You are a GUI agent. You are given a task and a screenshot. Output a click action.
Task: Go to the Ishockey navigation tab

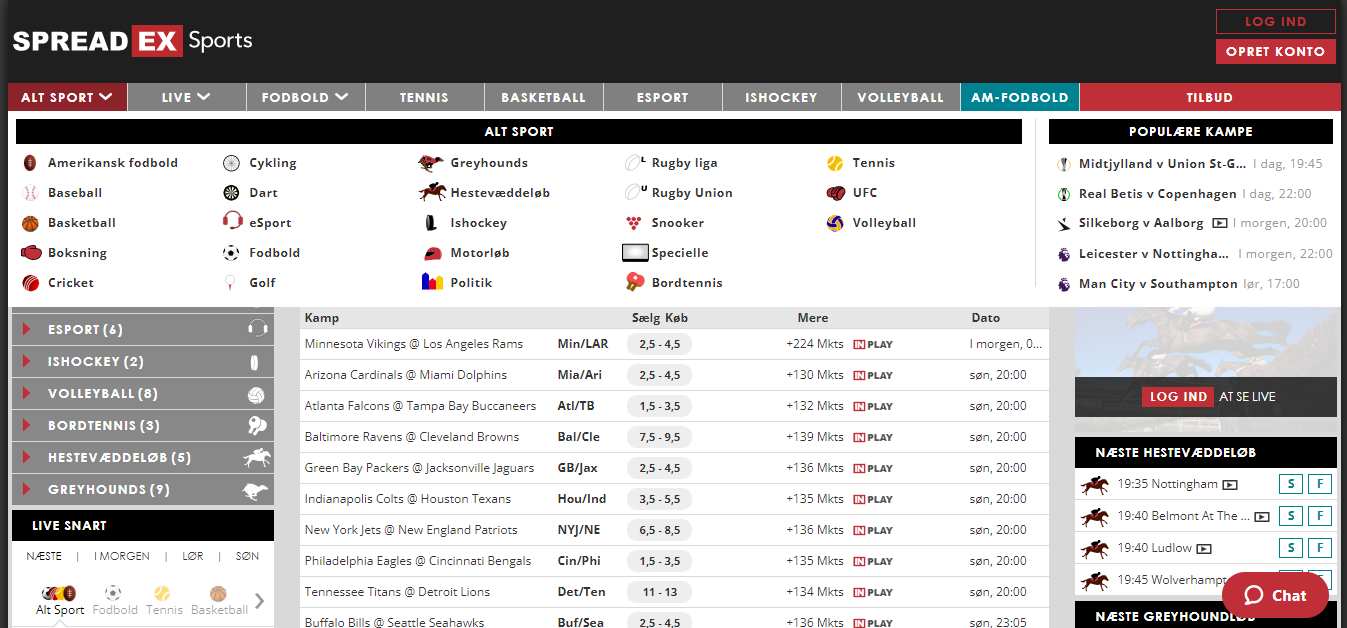pyautogui.click(x=781, y=97)
